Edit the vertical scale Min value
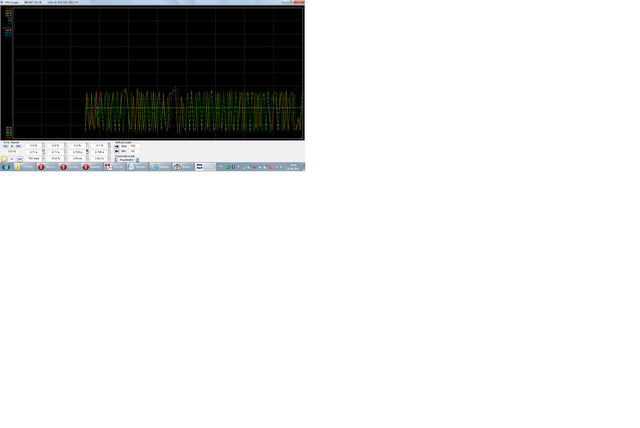 coord(134,151)
